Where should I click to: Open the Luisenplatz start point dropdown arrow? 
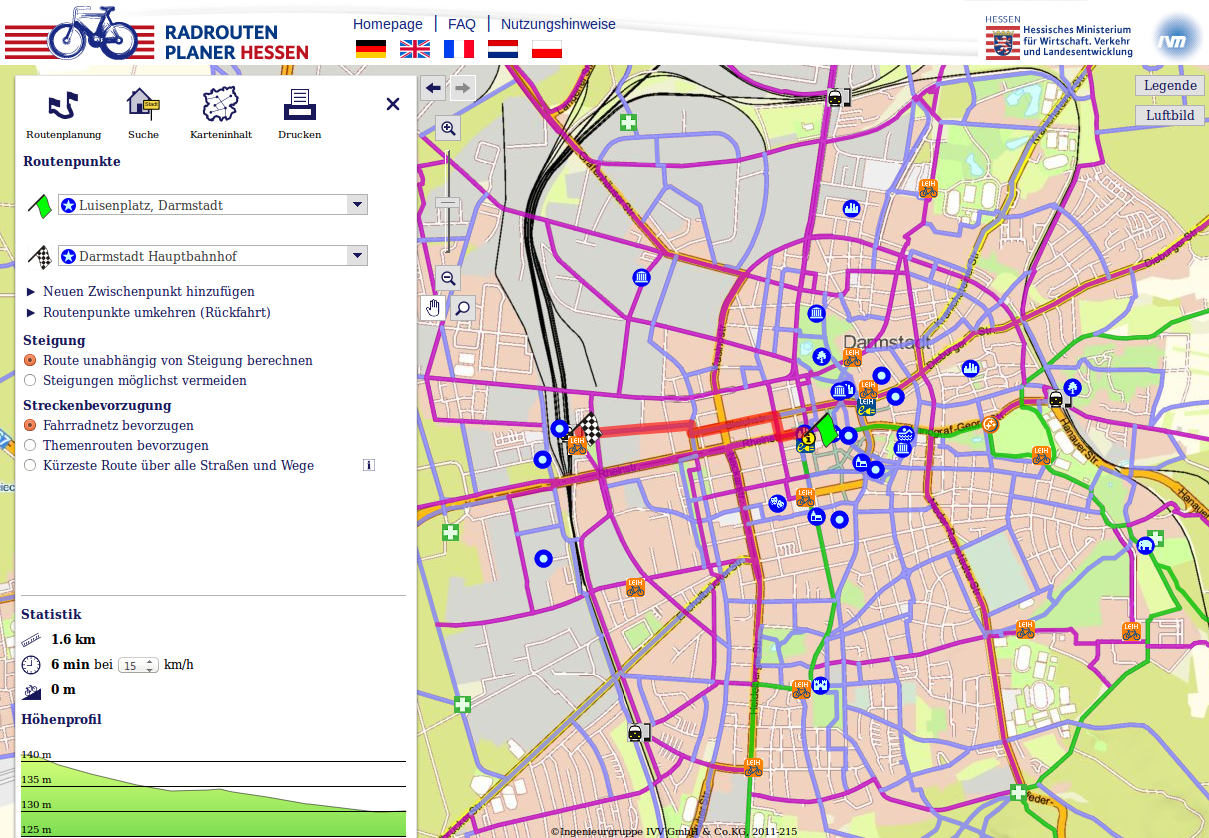(x=357, y=205)
